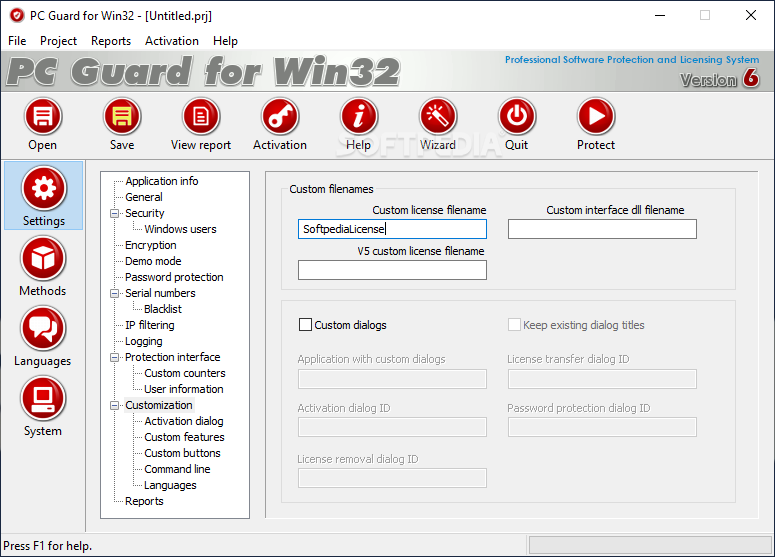The height and width of the screenshot is (557, 775).
Task: Select the System computer sidebar icon
Action: pos(43,398)
